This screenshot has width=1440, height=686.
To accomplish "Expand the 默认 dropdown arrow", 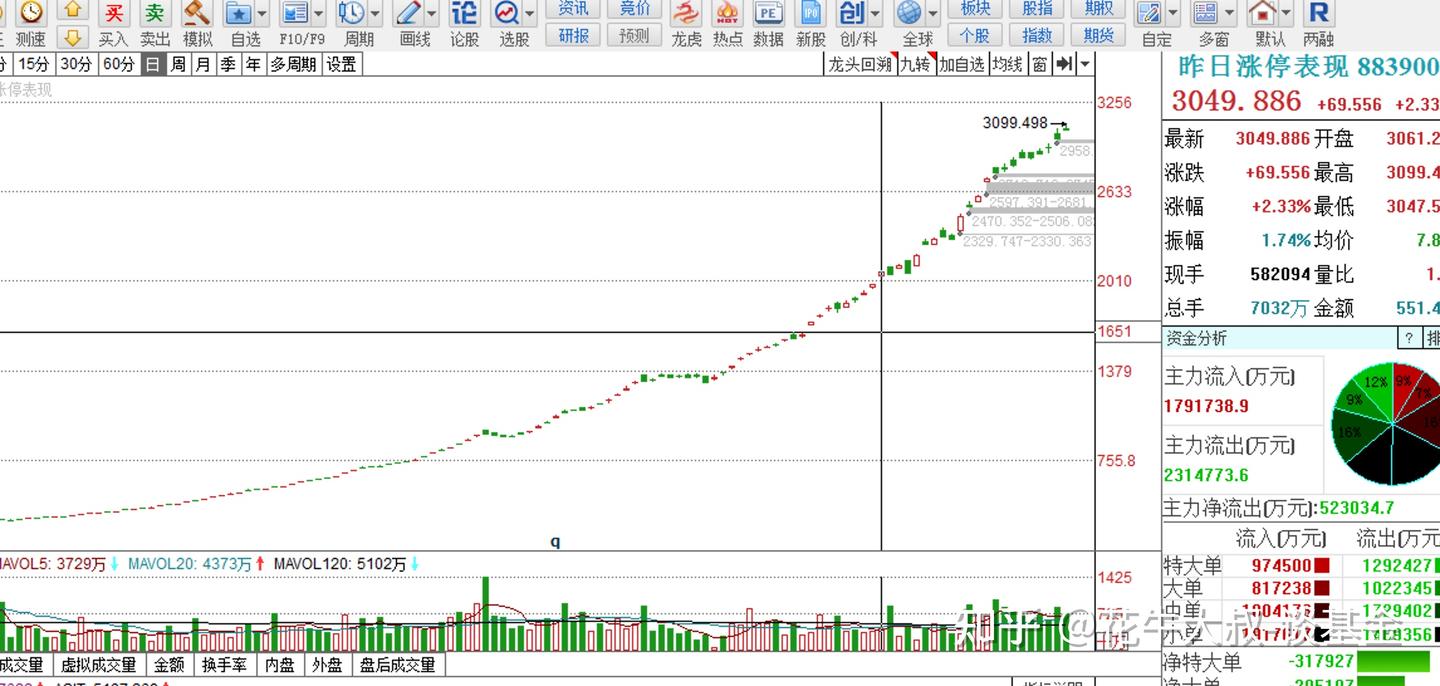I will pyautogui.click(x=1286, y=14).
